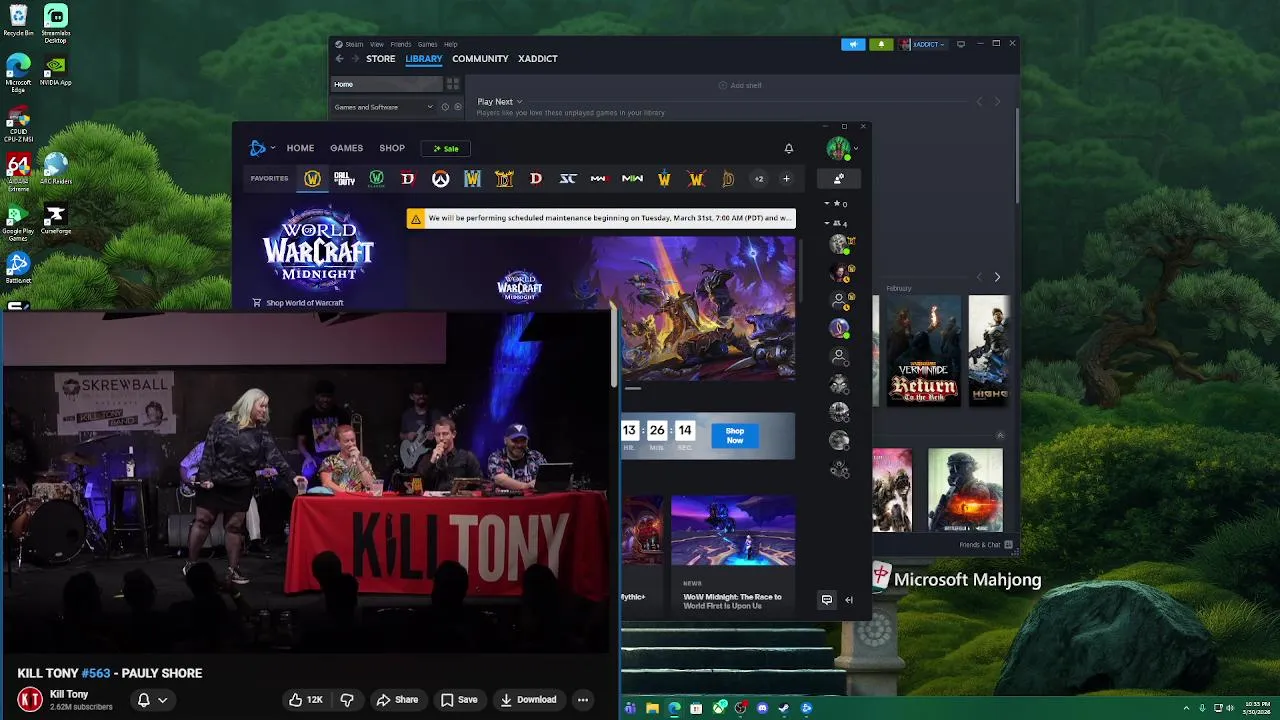Open the Battle.net profile avatar dropdown

click(842, 148)
